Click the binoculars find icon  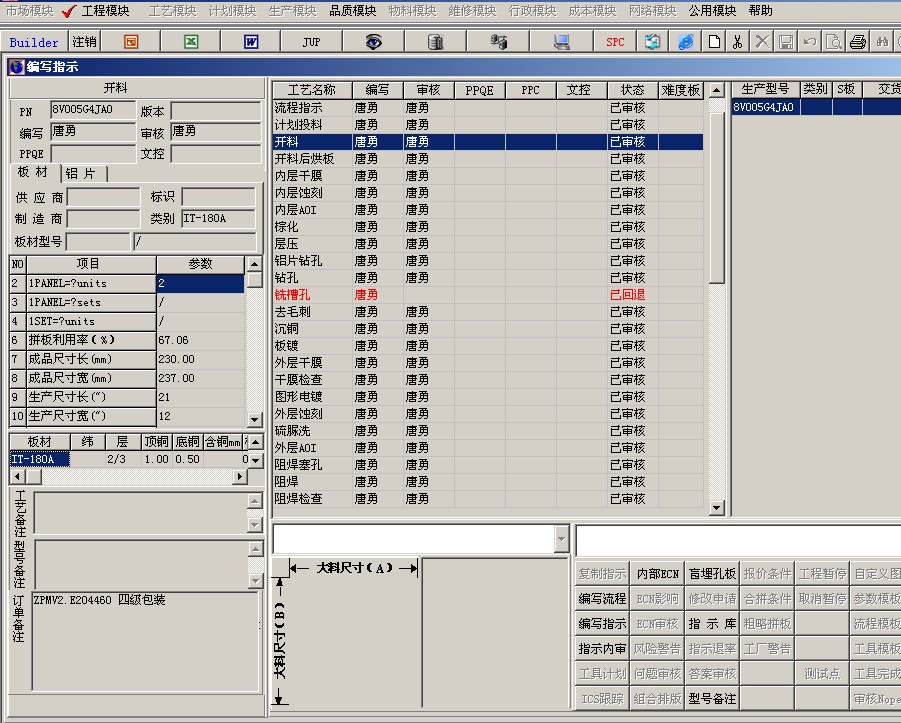pyautogui.click(x=882, y=42)
